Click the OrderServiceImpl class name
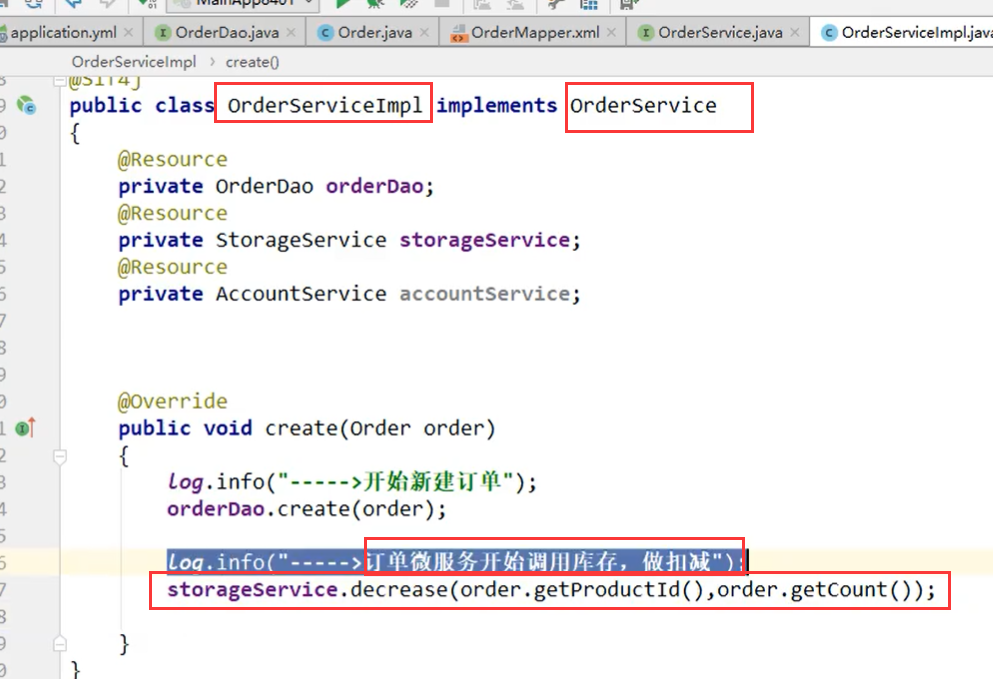993x679 pixels. 325,105
